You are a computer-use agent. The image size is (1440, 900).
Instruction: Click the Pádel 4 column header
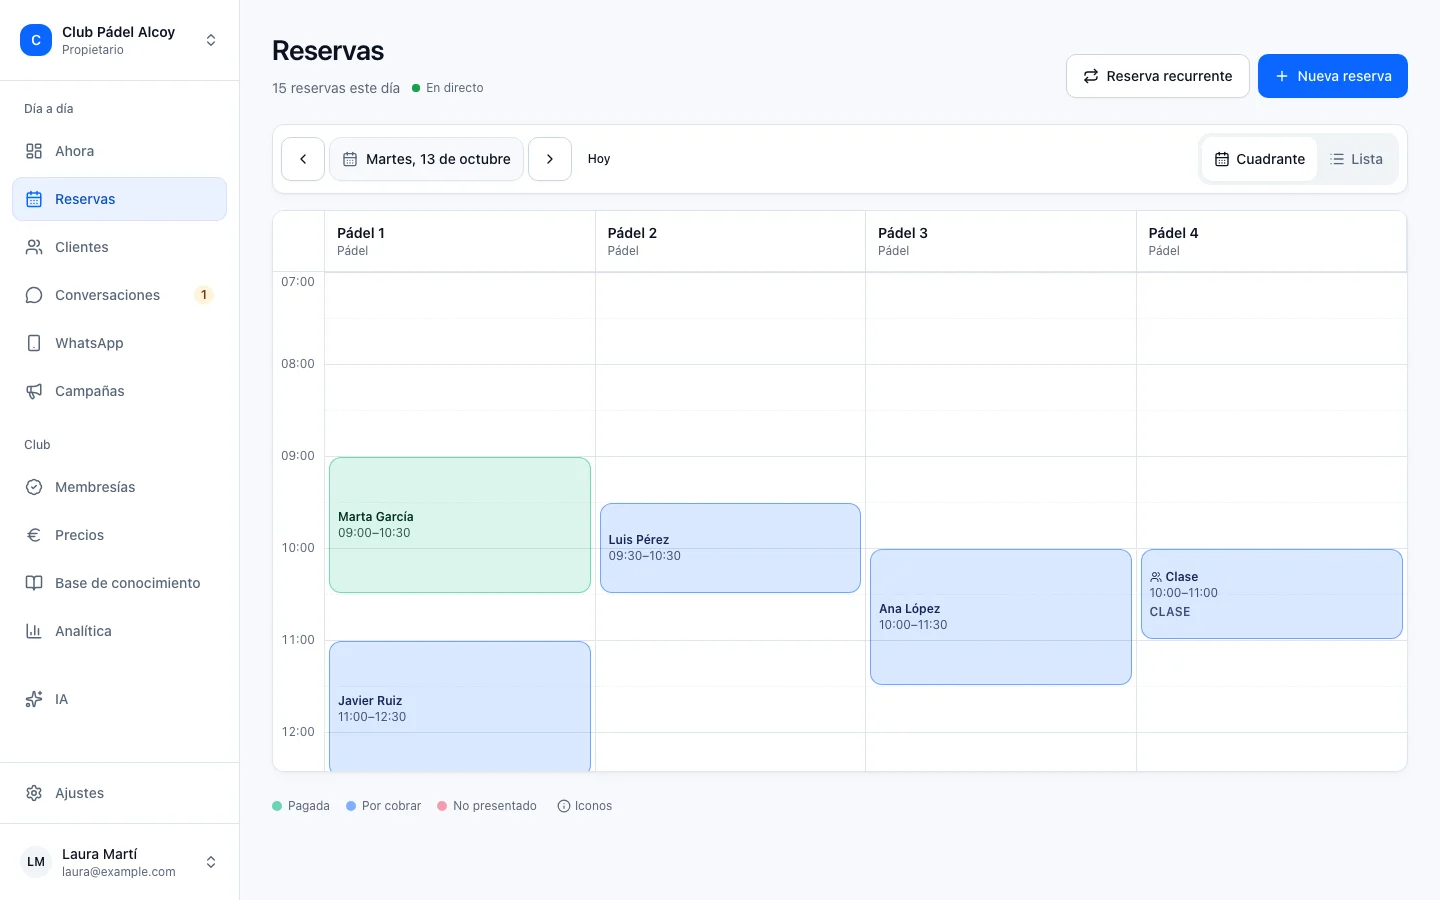pyautogui.click(x=1271, y=241)
